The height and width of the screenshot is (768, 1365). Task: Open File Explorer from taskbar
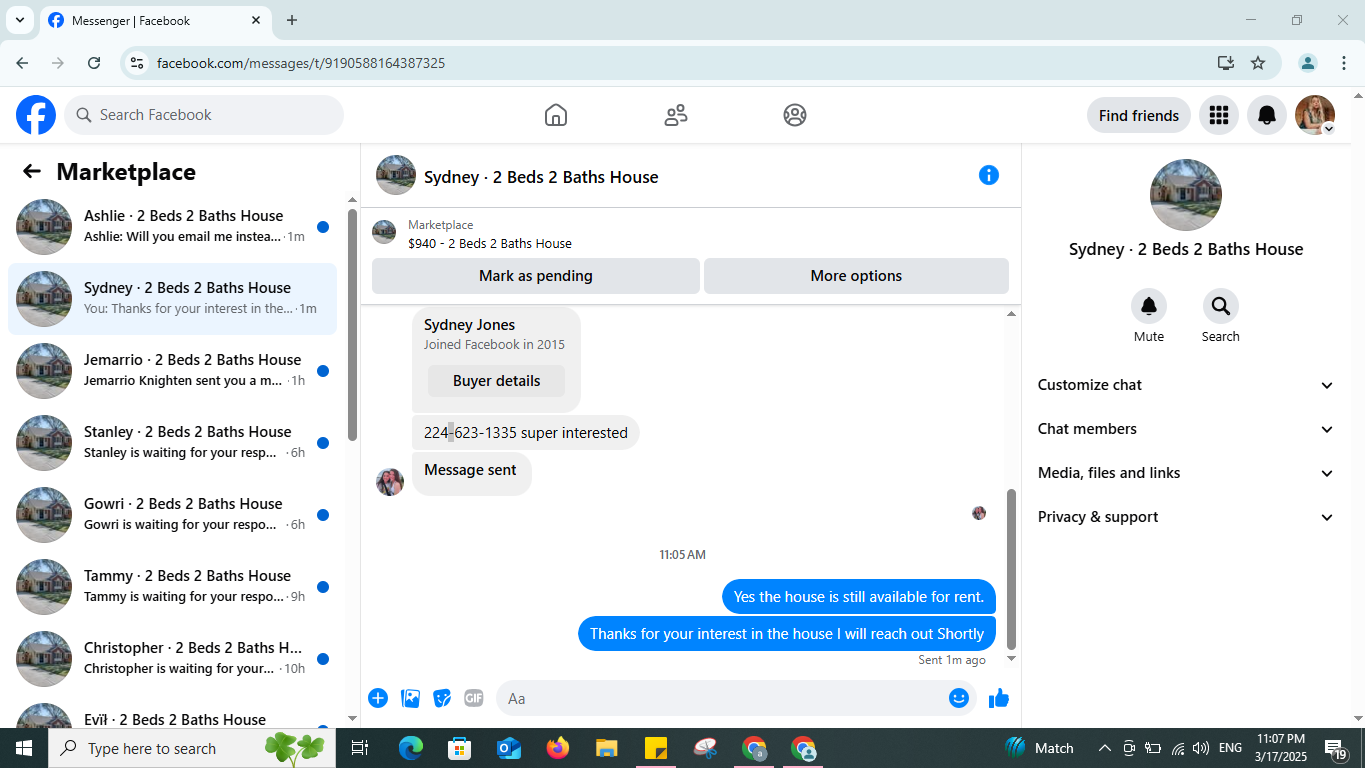(x=607, y=748)
